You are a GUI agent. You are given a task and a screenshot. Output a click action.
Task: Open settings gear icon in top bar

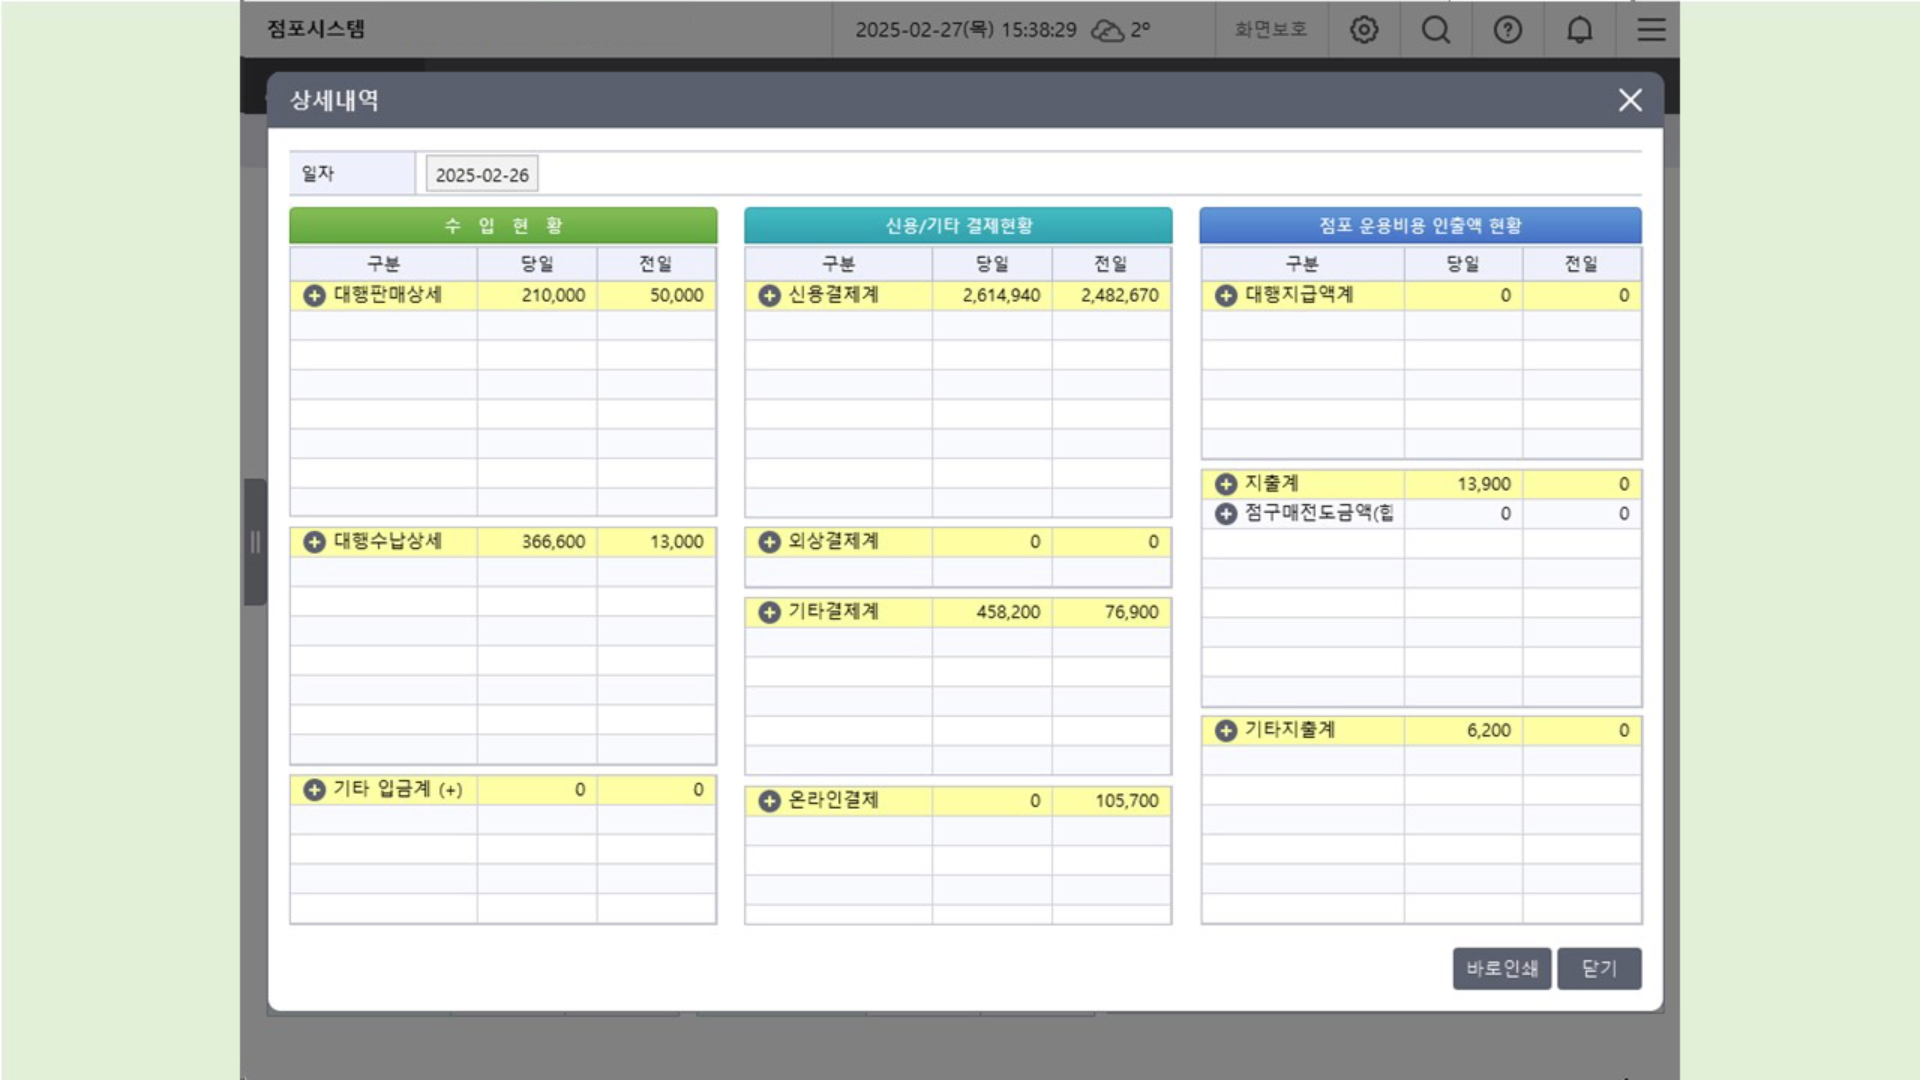(x=1364, y=30)
